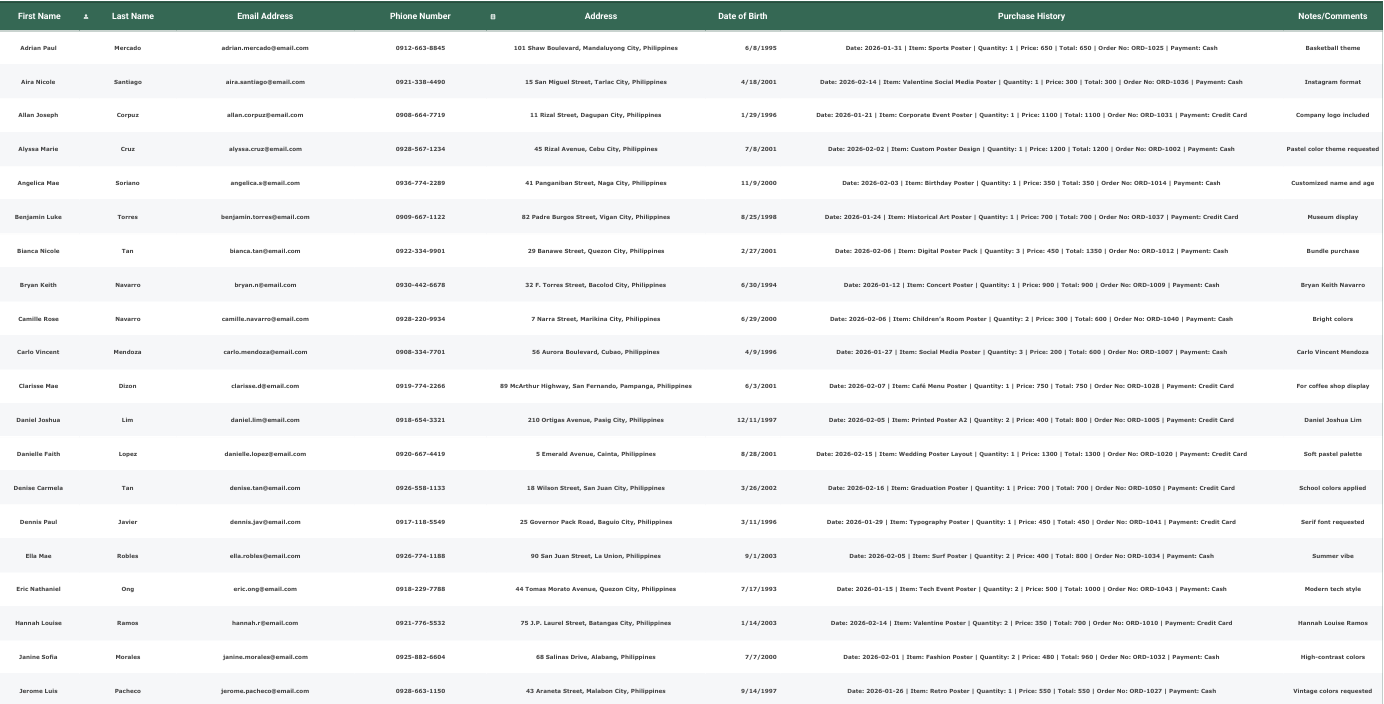Select the cell 'Dennis Paul'
This screenshot has width=1384, height=704.
coord(39,522)
